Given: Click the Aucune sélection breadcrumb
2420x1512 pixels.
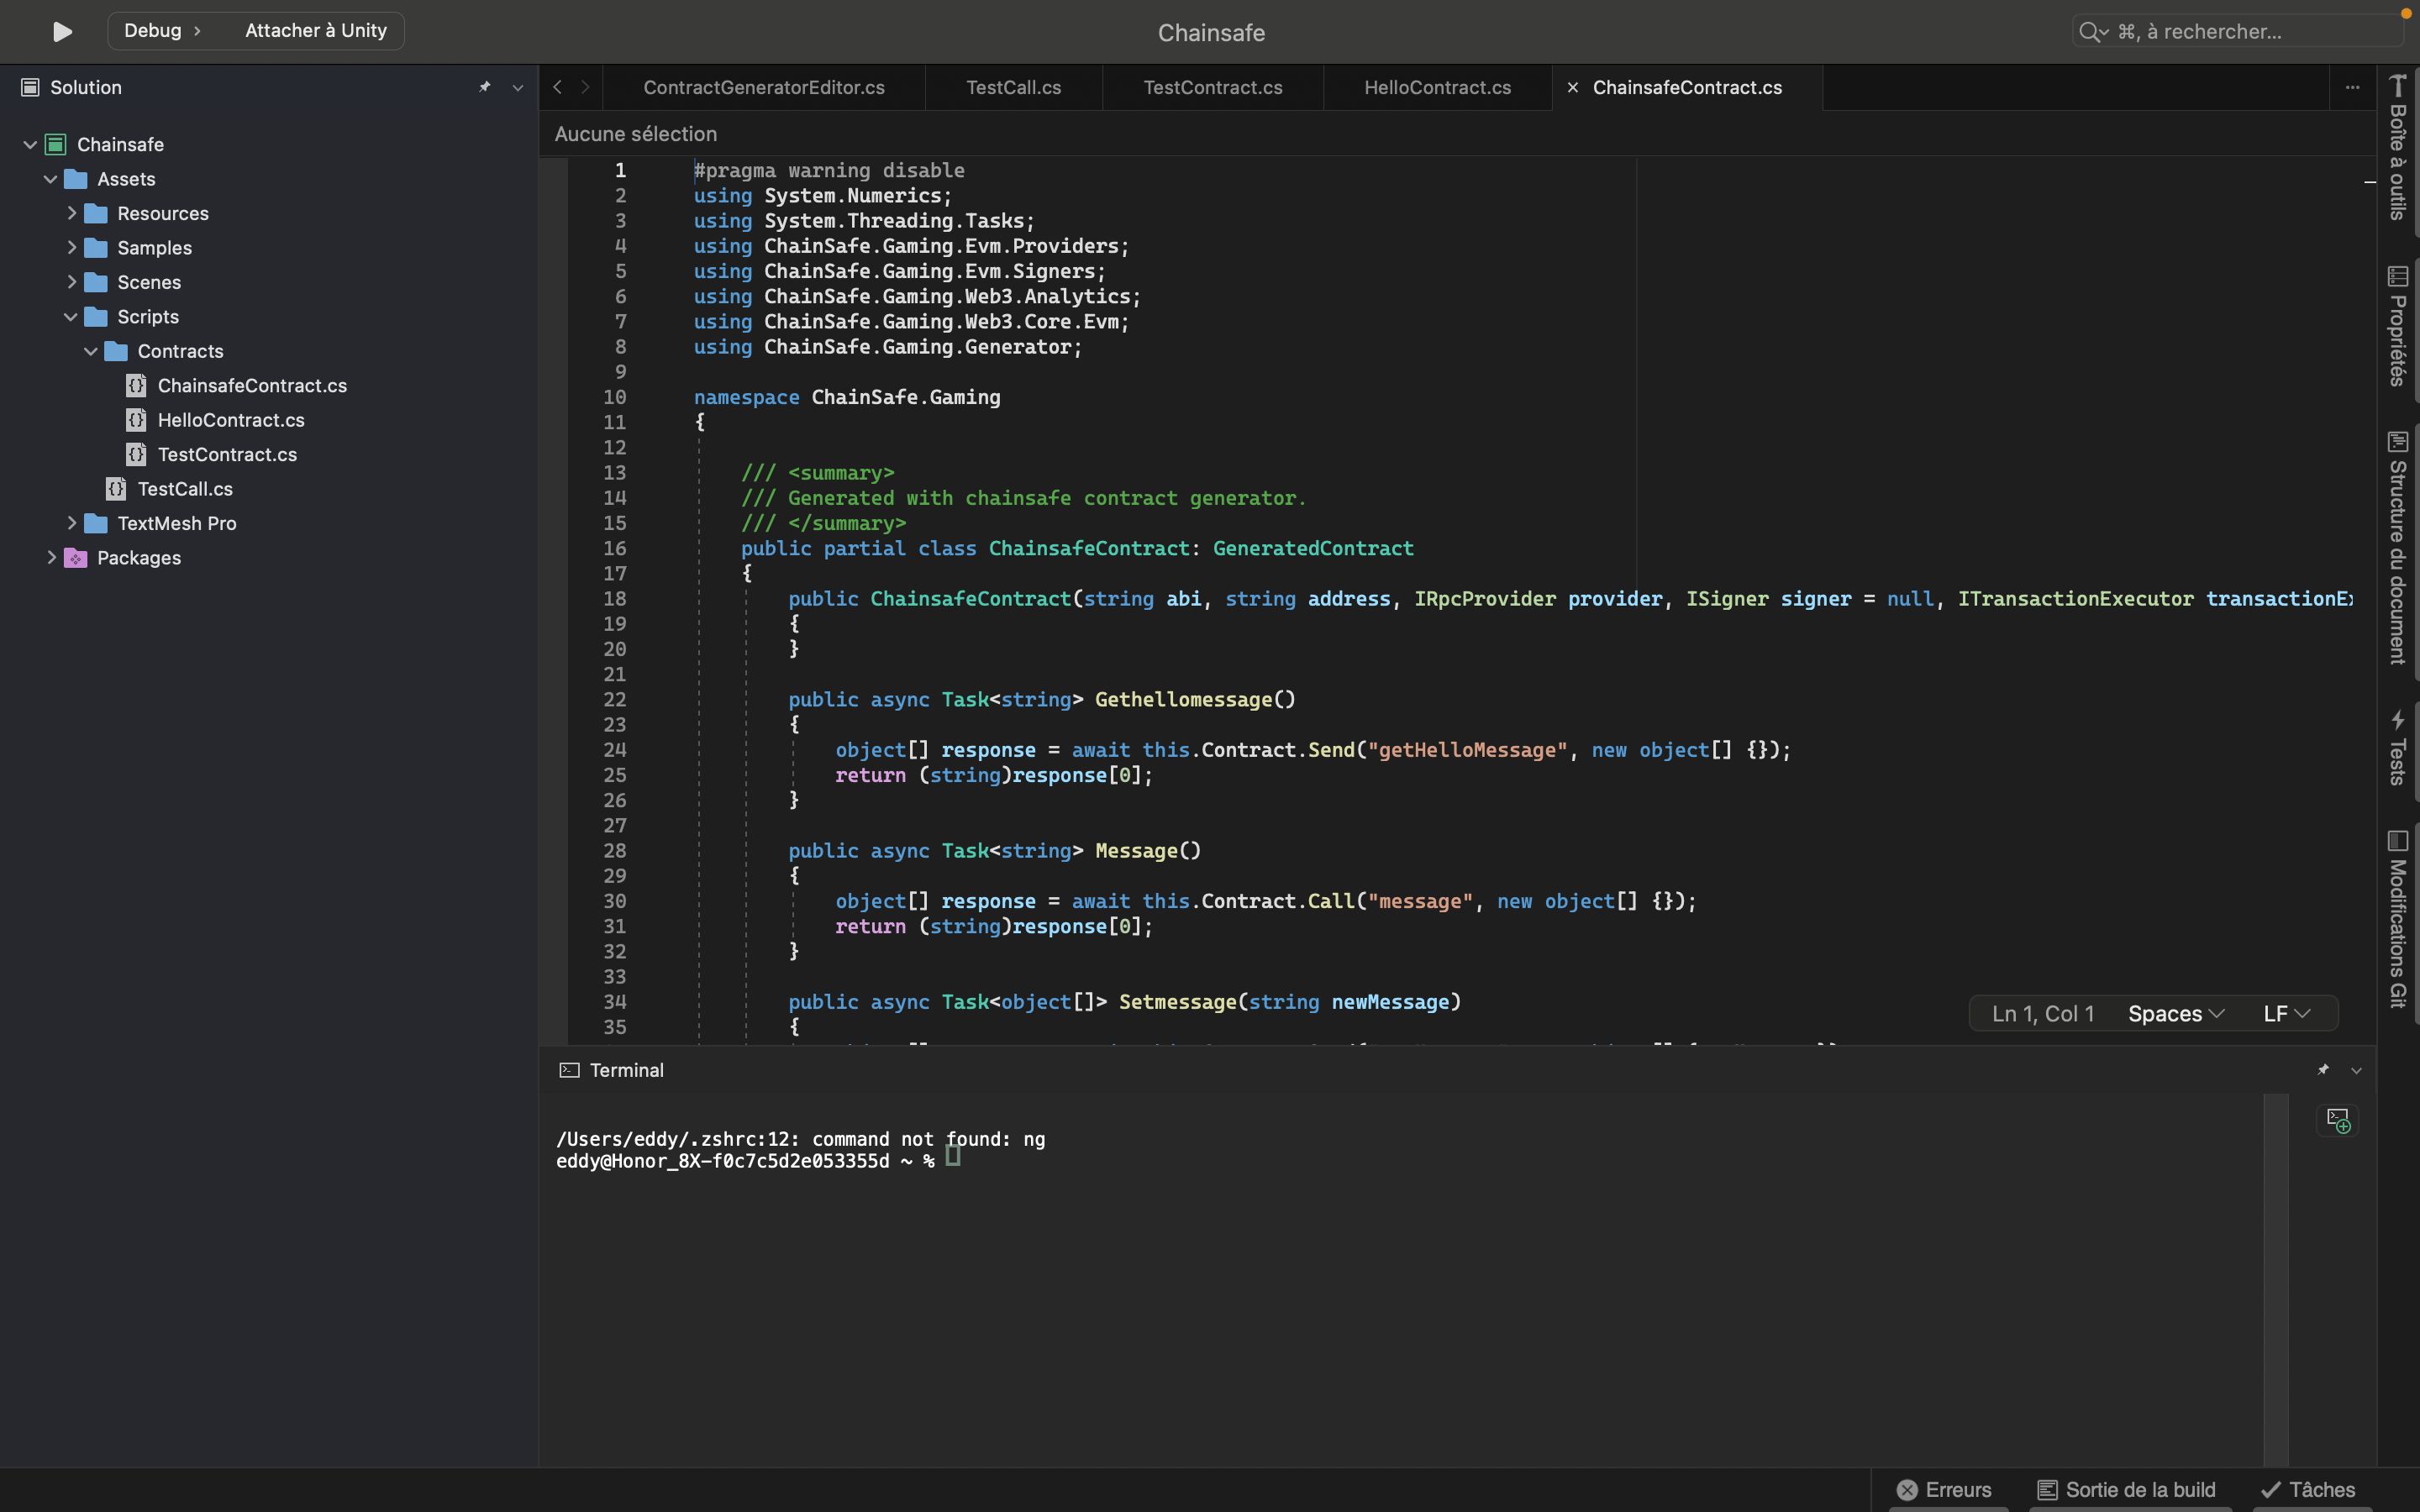Looking at the screenshot, I should click(635, 134).
